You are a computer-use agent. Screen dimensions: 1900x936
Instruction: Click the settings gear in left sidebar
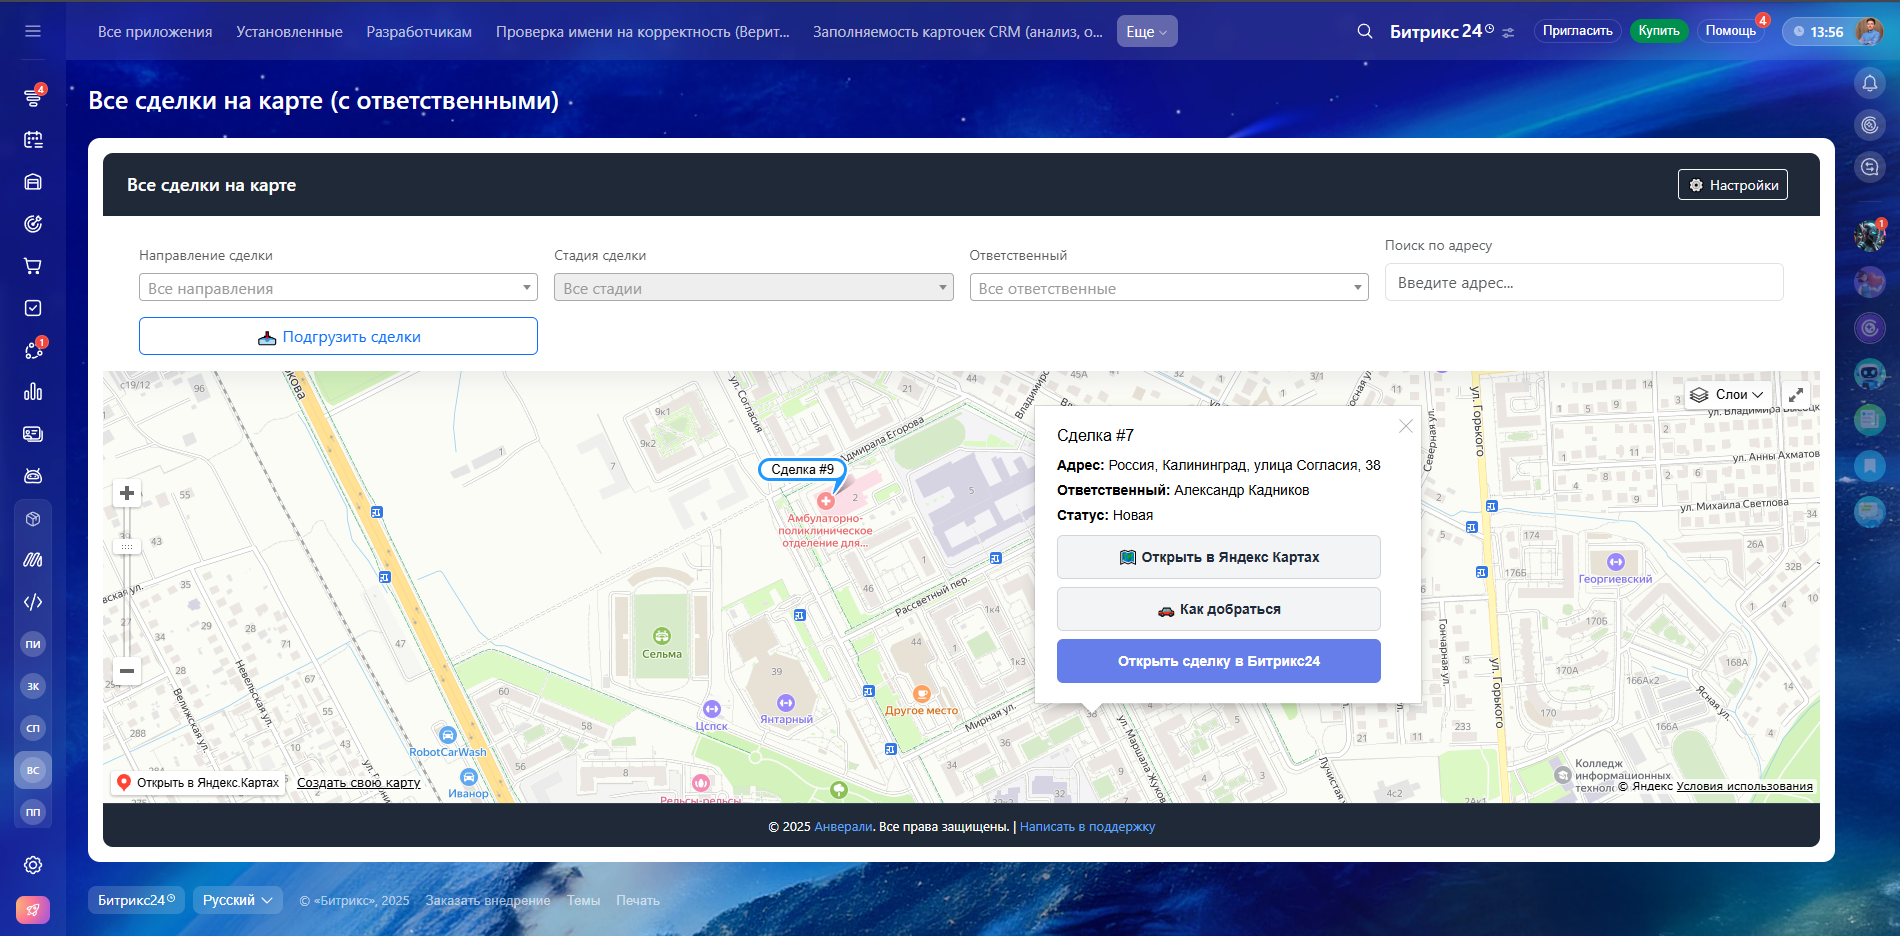(33, 865)
